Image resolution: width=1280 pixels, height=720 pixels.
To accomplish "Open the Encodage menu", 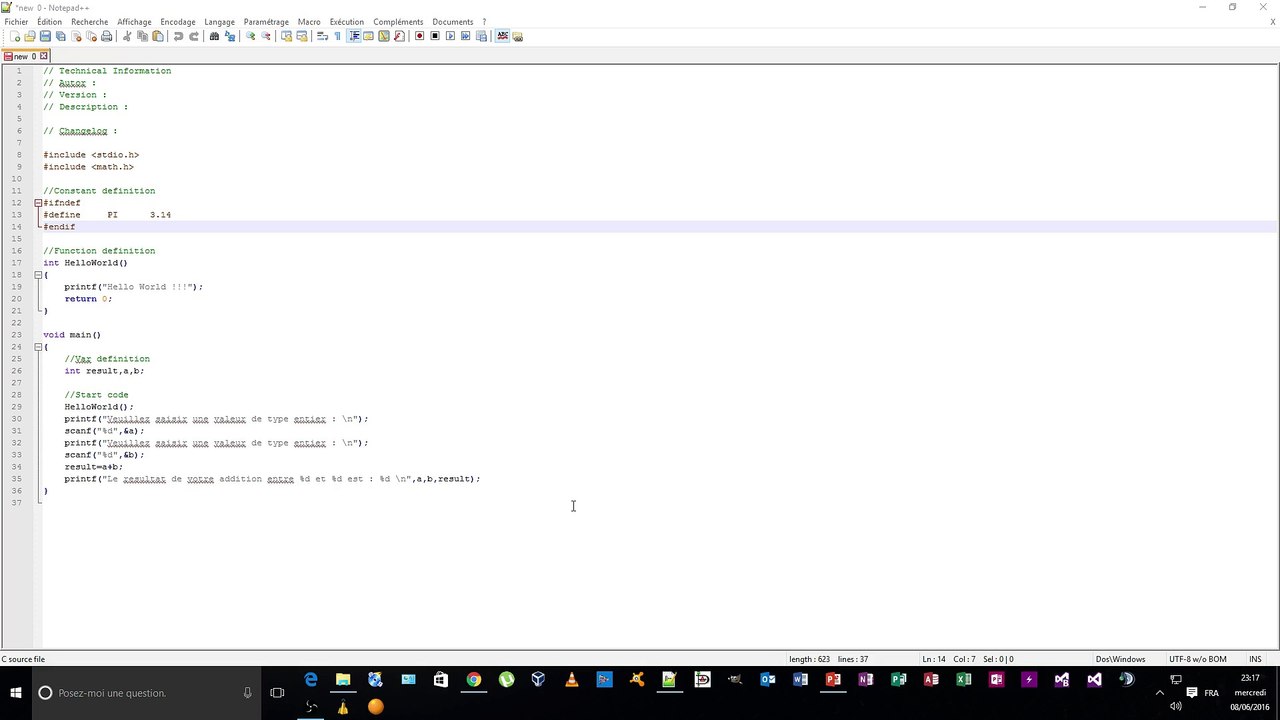I will click(178, 22).
